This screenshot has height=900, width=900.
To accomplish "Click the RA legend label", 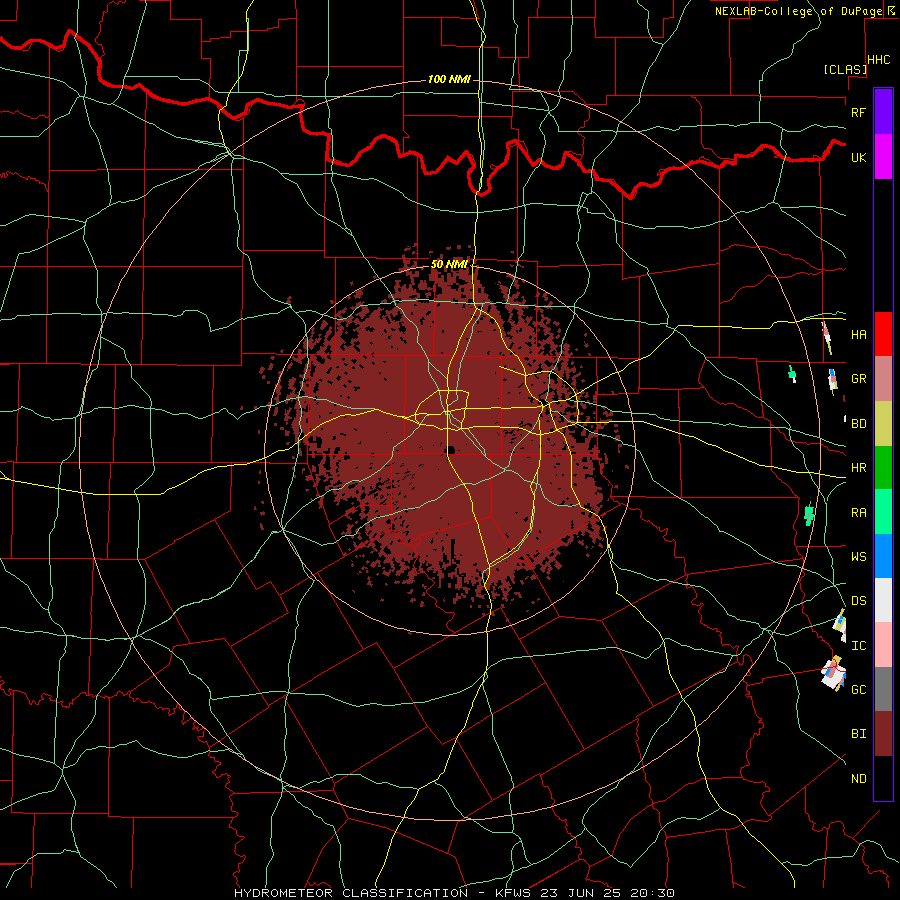I will pos(859,513).
